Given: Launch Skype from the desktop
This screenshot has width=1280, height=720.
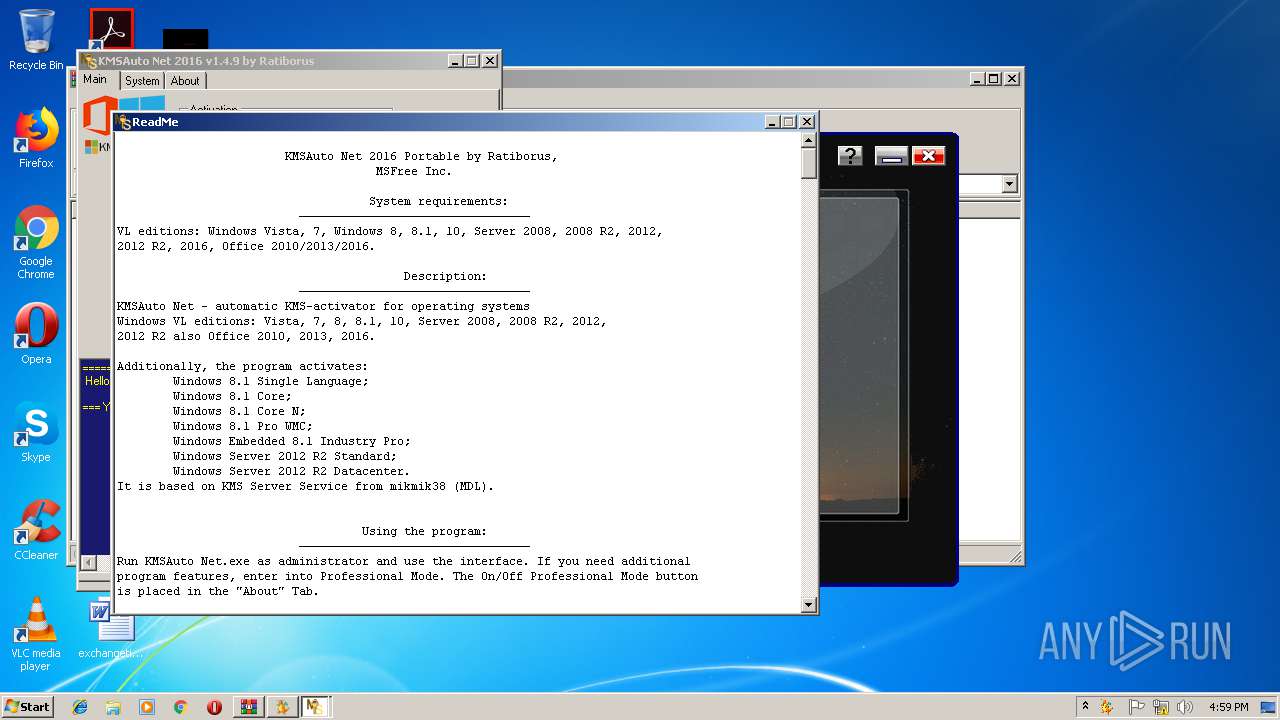Looking at the screenshot, I should [36, 432].
